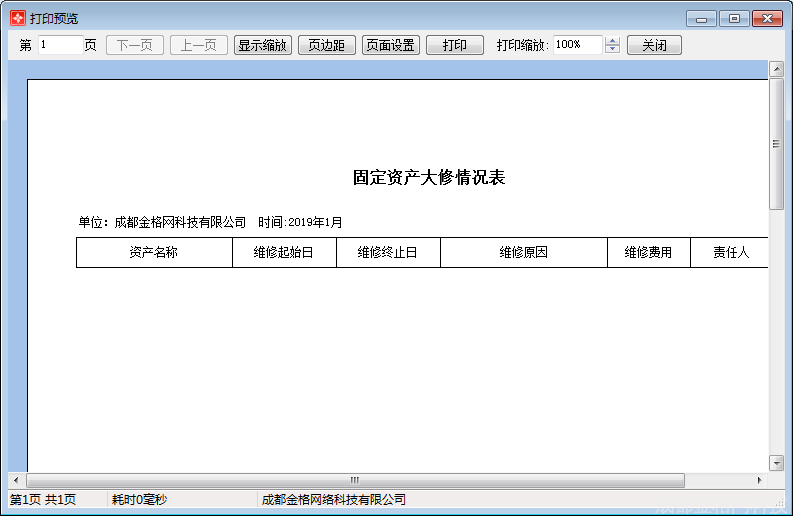Close the preview using 关闭 button
This screenshot has height=516, width=793.
(654, 45)
